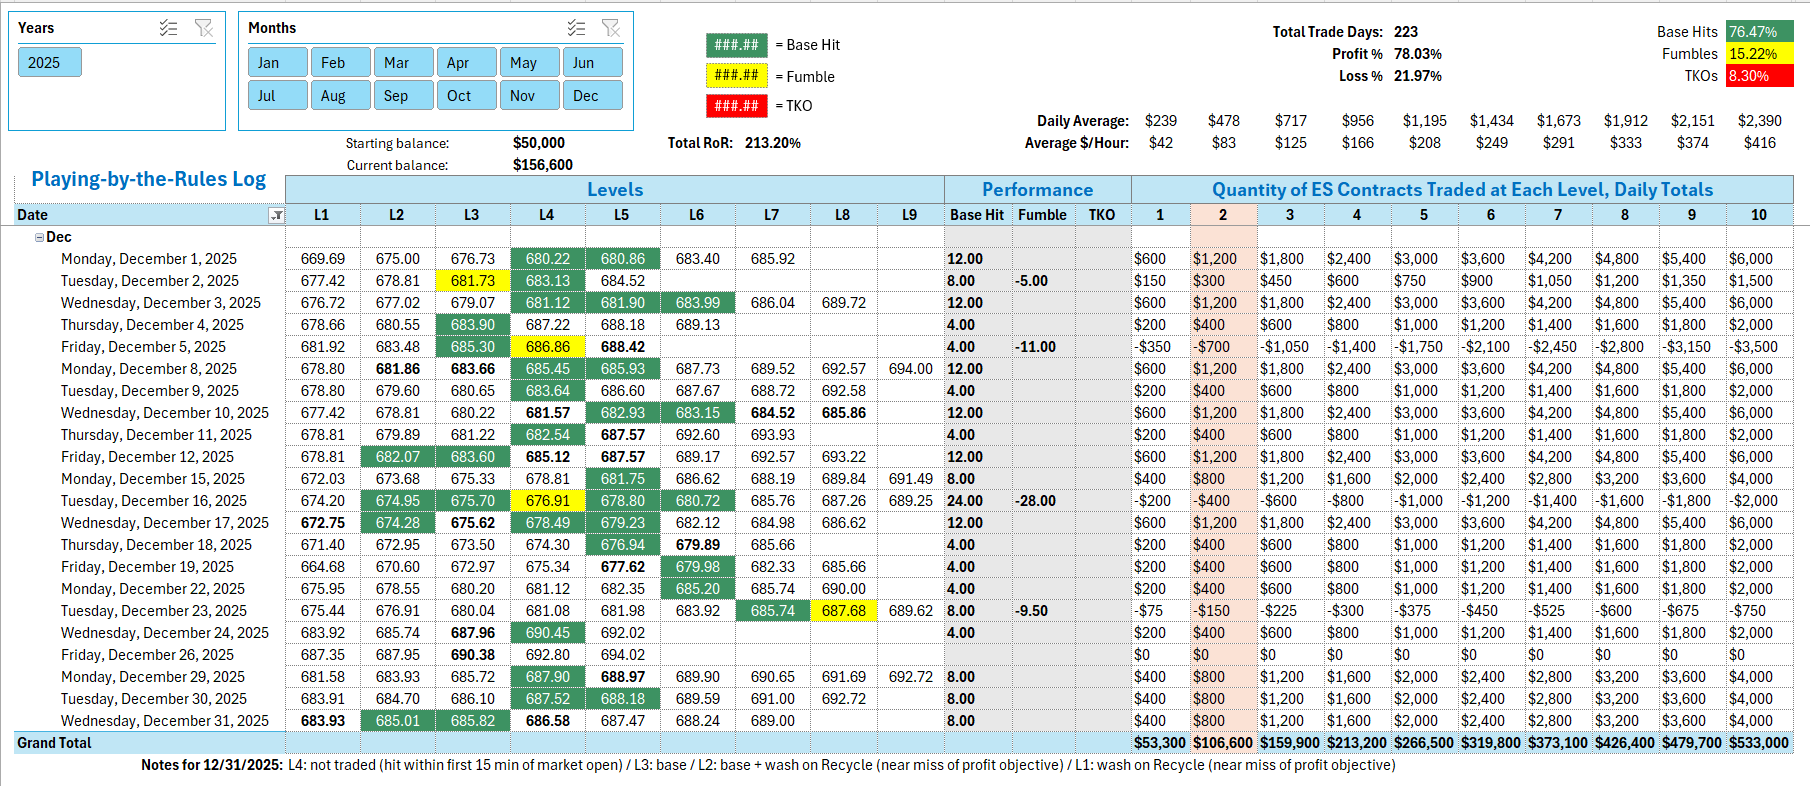This screenshot has height=786, width=1810.
Task: Filter the log by Dec
Action: [592, 95]
